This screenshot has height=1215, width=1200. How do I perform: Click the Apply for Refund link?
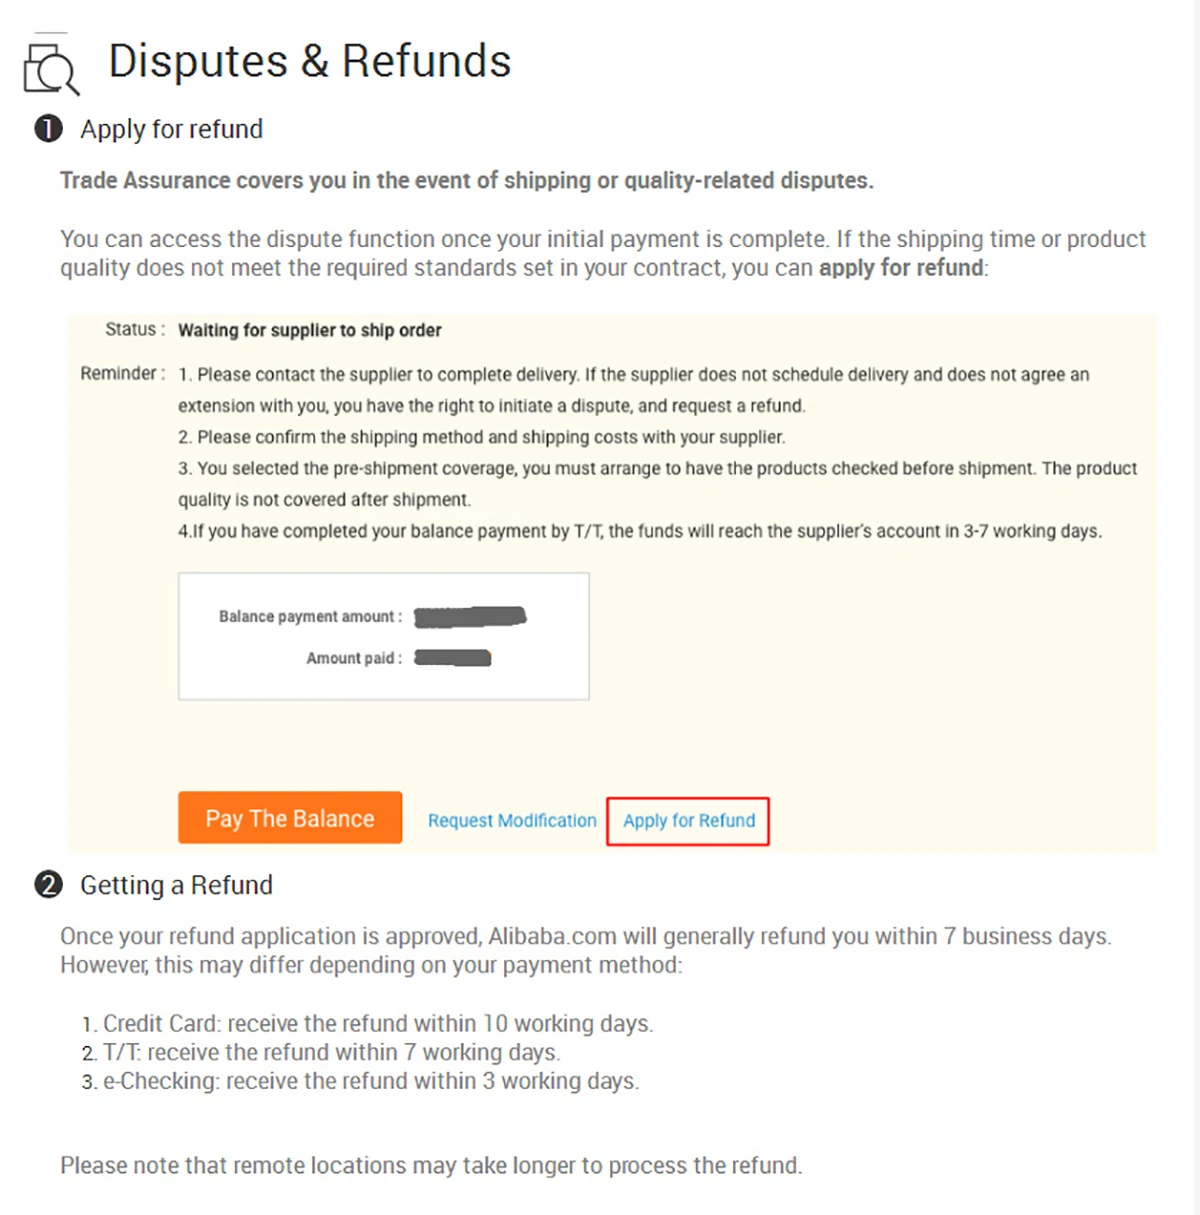click(689, 821)
